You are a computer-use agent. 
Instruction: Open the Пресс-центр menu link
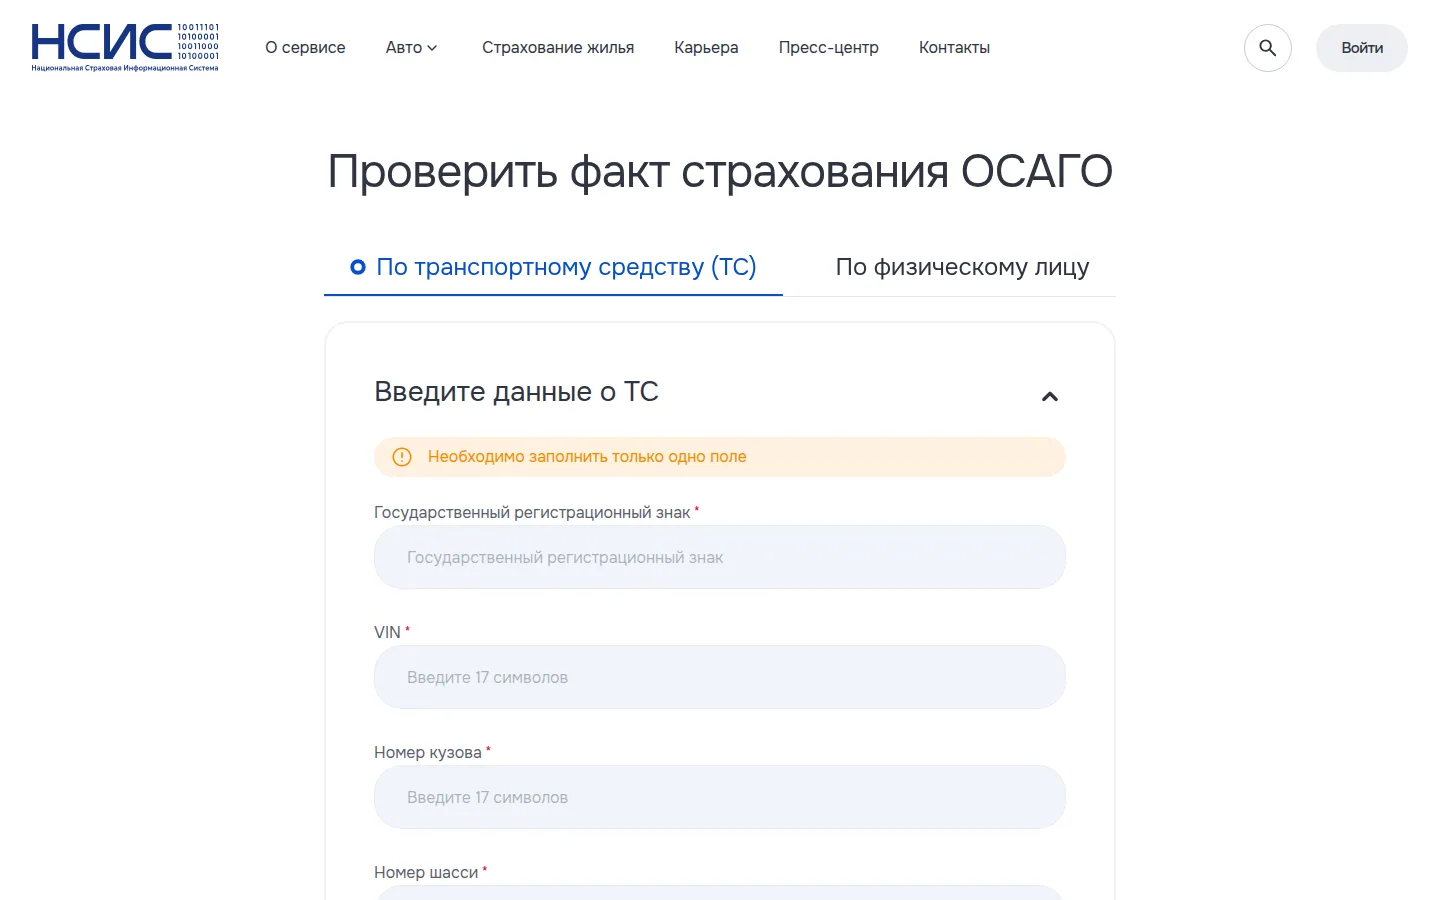(x=828, y=48)
